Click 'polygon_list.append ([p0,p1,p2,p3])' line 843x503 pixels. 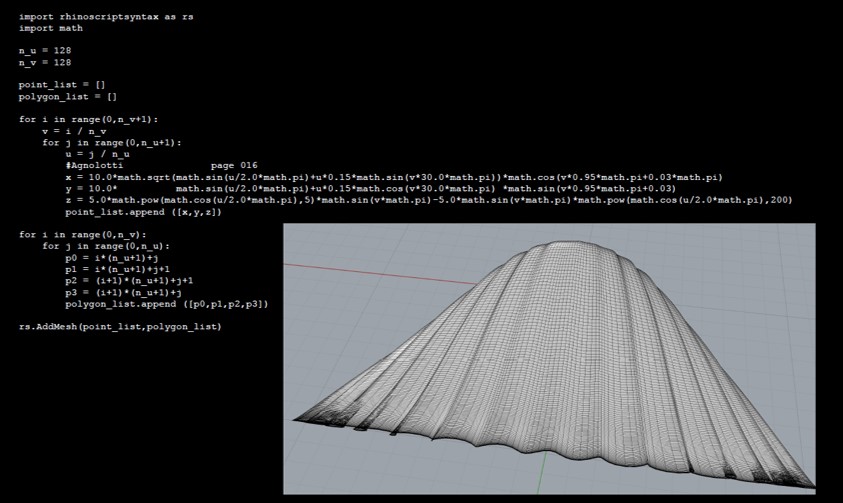coord(167,304)
